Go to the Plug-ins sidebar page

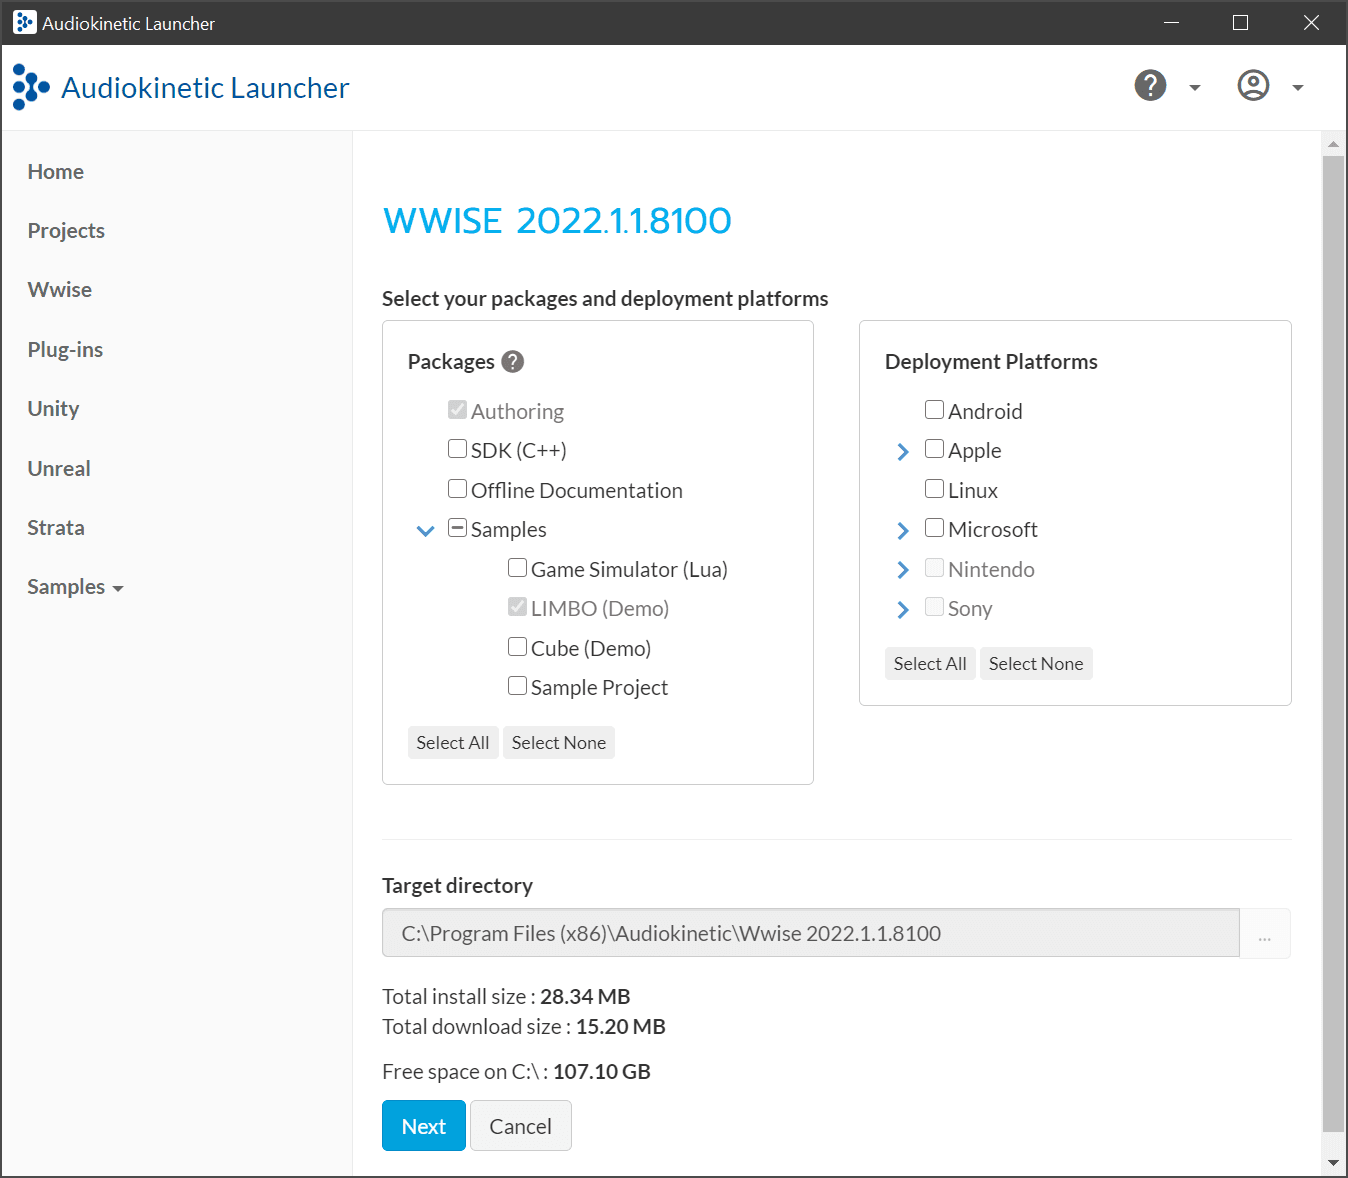point(65,350)
